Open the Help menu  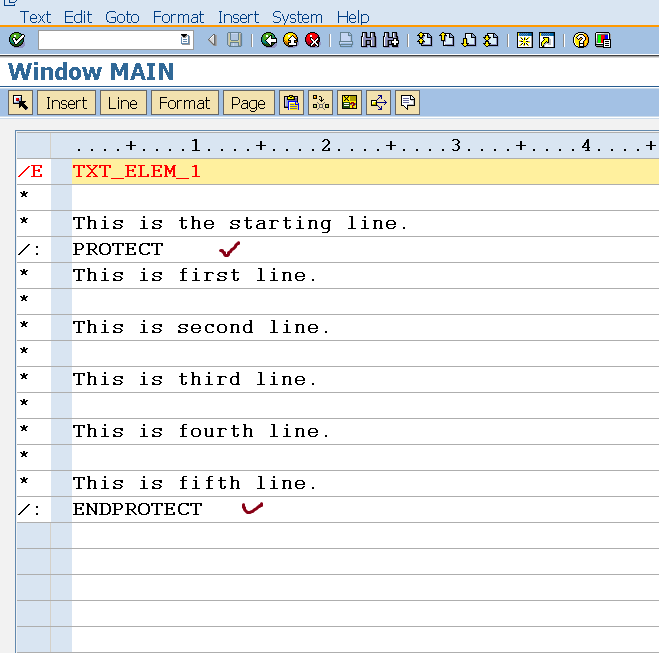[353, 17]
